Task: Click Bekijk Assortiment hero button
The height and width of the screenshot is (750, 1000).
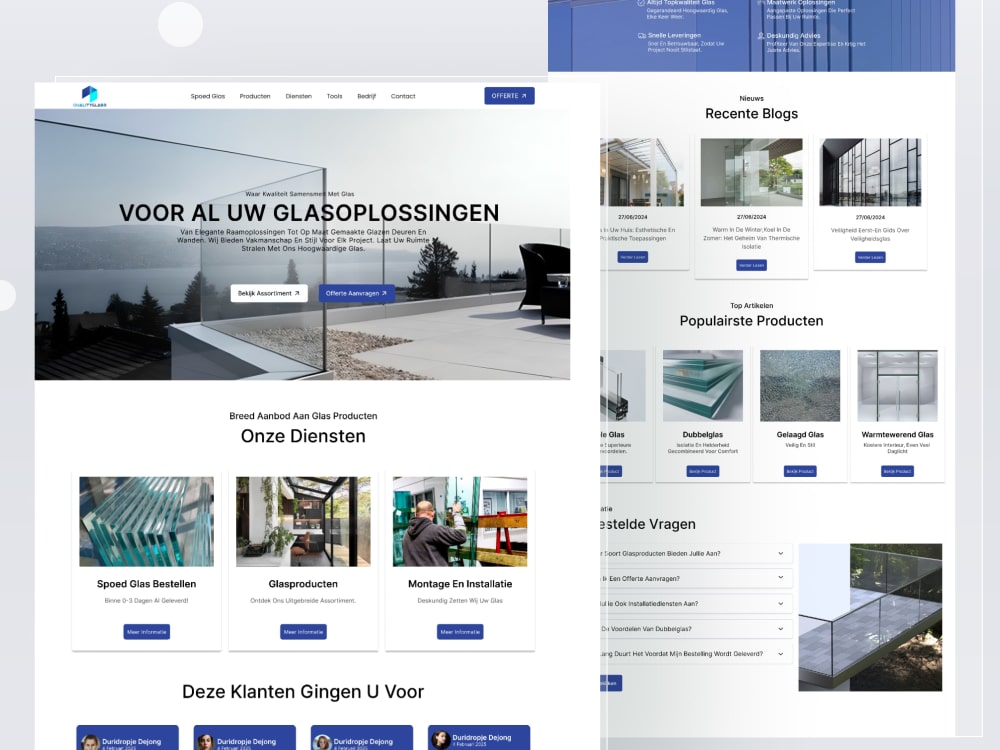Action: pyautogui.click(x=269, y=293)
